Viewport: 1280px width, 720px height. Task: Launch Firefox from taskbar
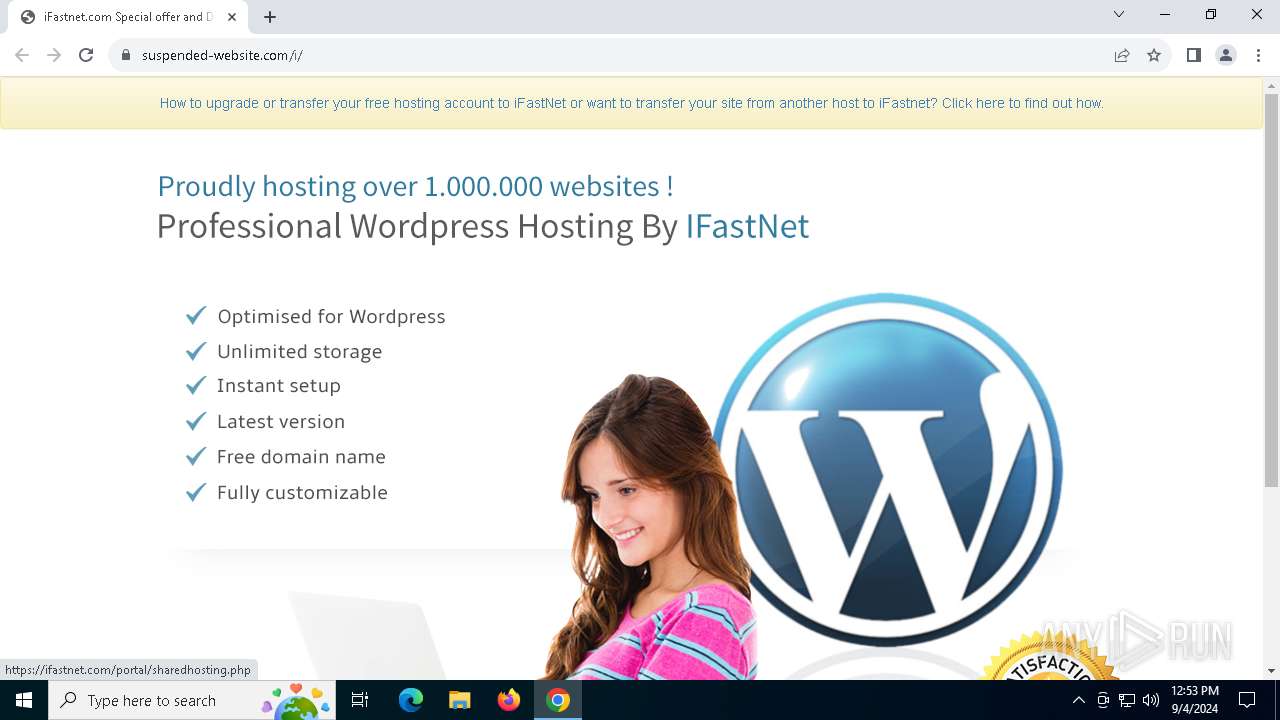click(x=509, y=700)
